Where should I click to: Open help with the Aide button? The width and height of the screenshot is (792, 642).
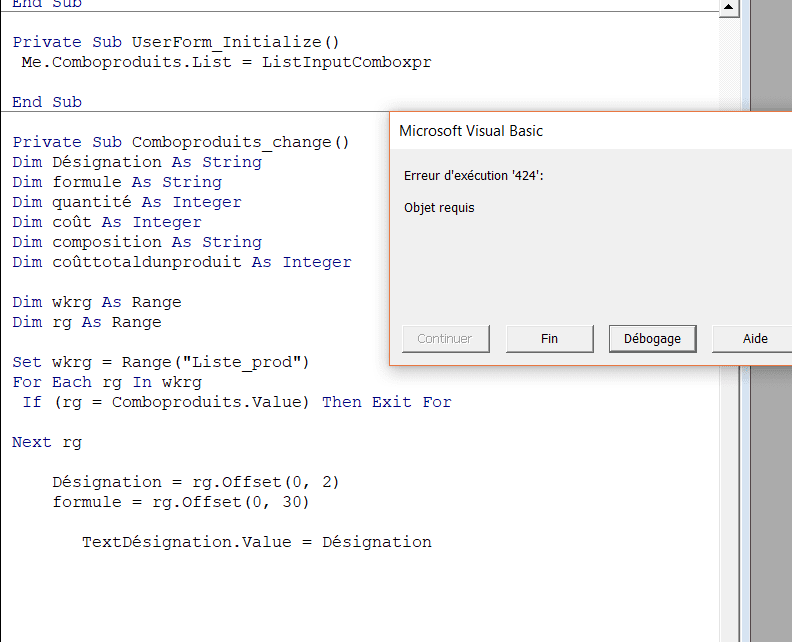754,339
